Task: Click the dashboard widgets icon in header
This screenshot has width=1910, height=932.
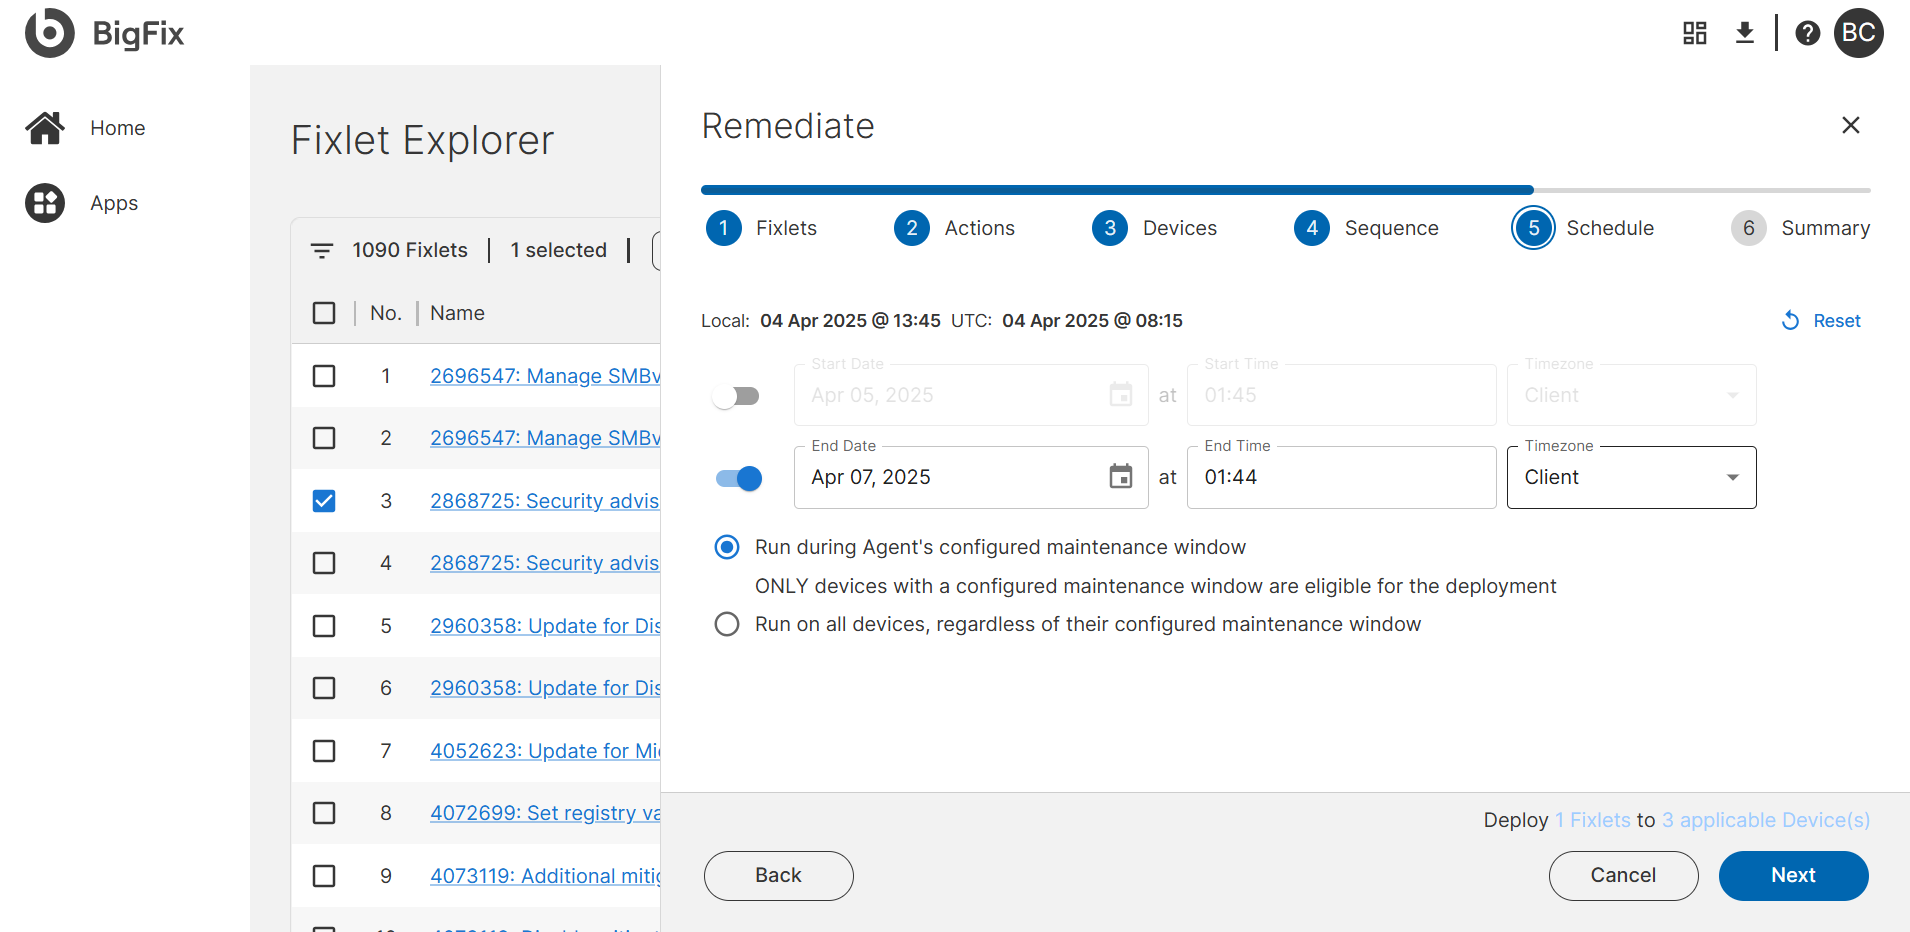Action: pos(1694,33)
